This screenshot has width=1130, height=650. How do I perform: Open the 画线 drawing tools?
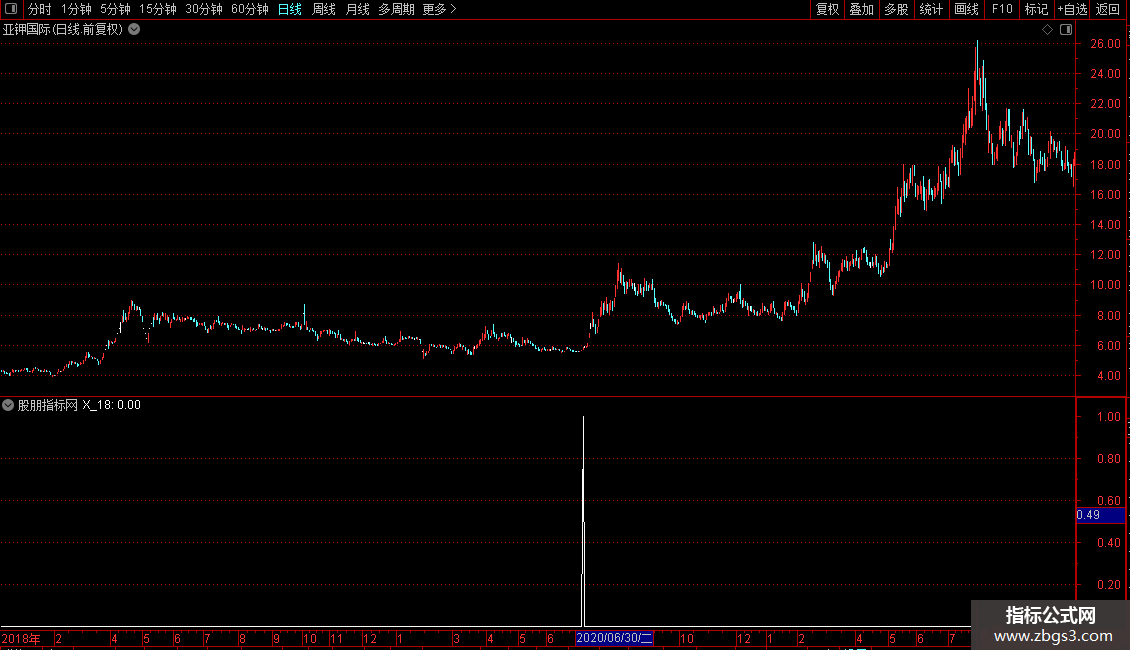966,9
